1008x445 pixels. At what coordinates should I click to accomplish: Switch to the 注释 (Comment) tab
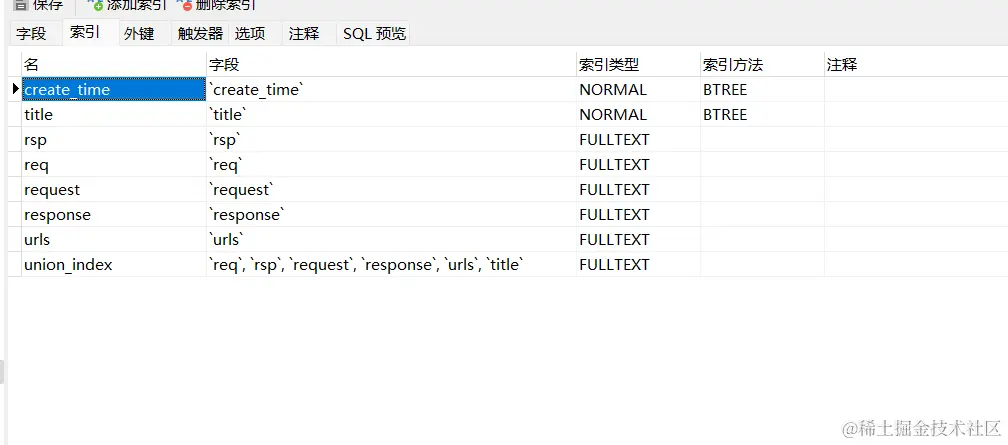[x=304, y=33]
